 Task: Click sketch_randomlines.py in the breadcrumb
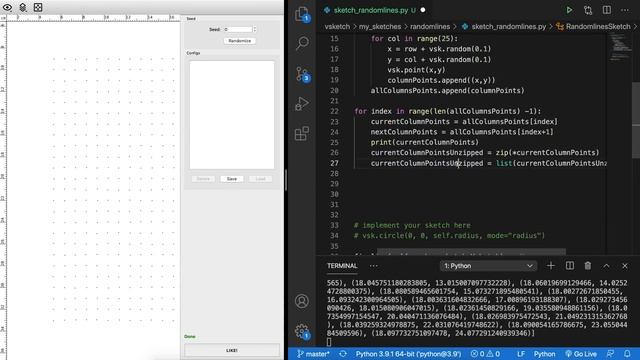click(509, 27)
